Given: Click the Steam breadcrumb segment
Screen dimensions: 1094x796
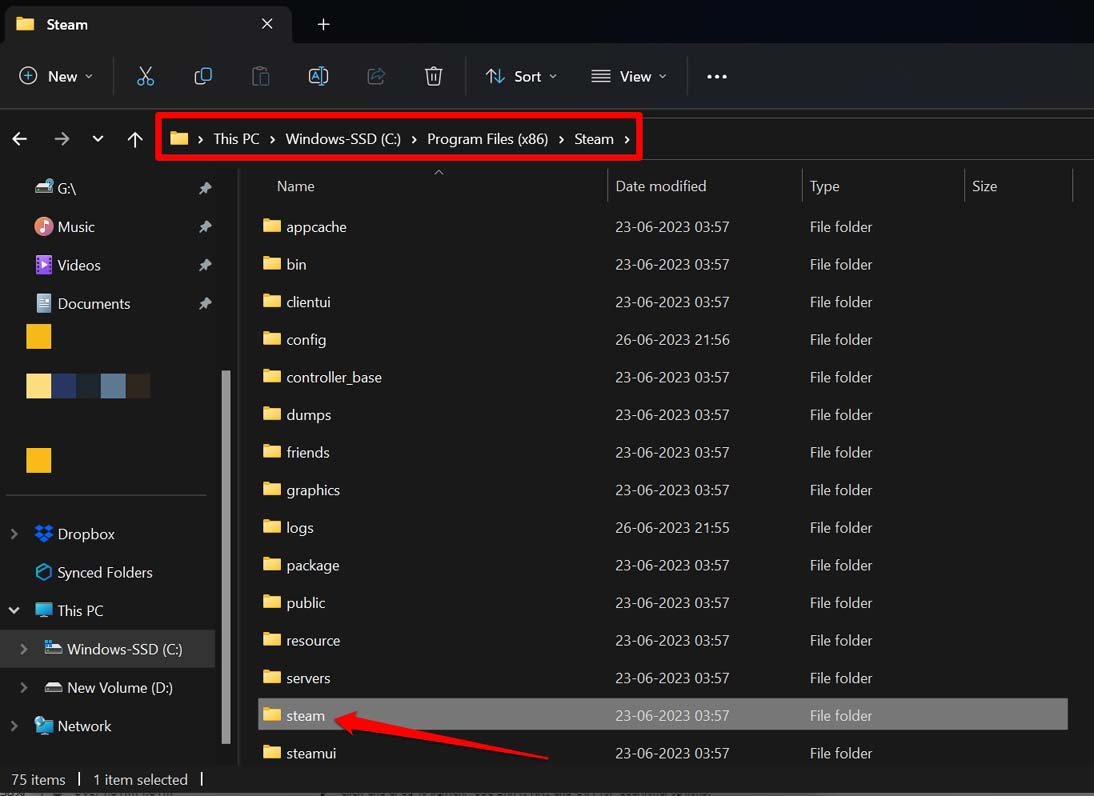Looking at the screenshot, I should click(x=594, y=139).
